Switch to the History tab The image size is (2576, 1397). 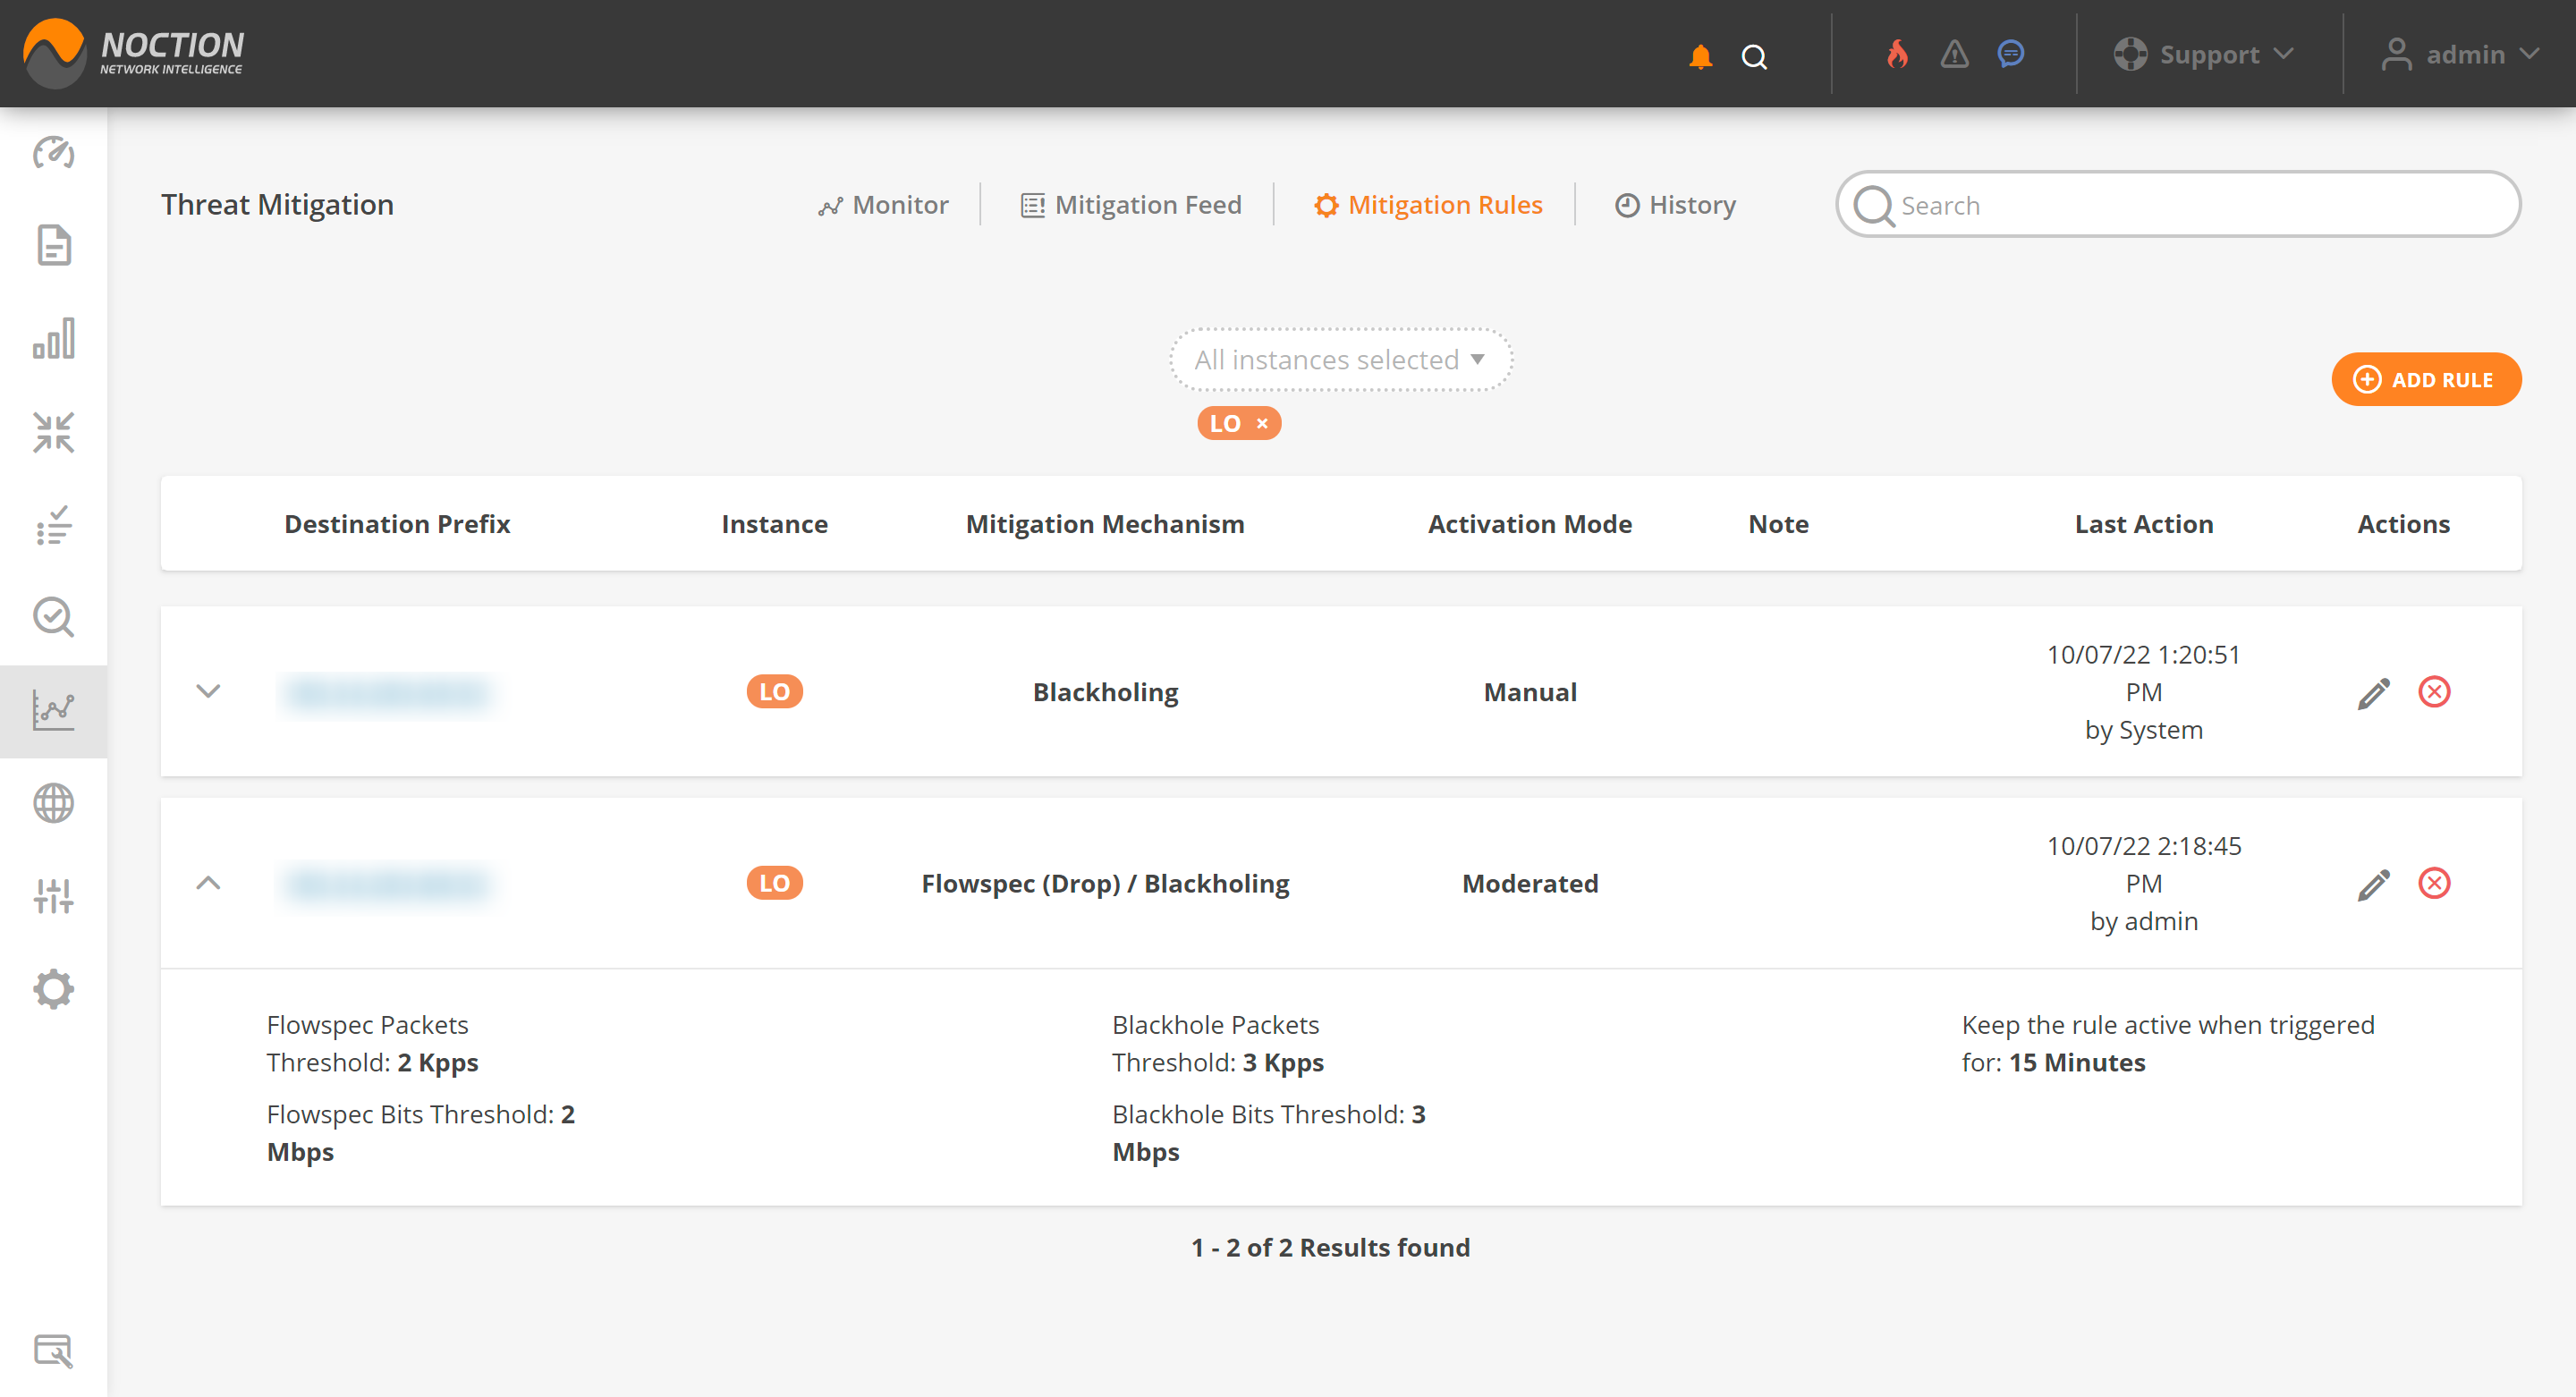coord(1676,205)
